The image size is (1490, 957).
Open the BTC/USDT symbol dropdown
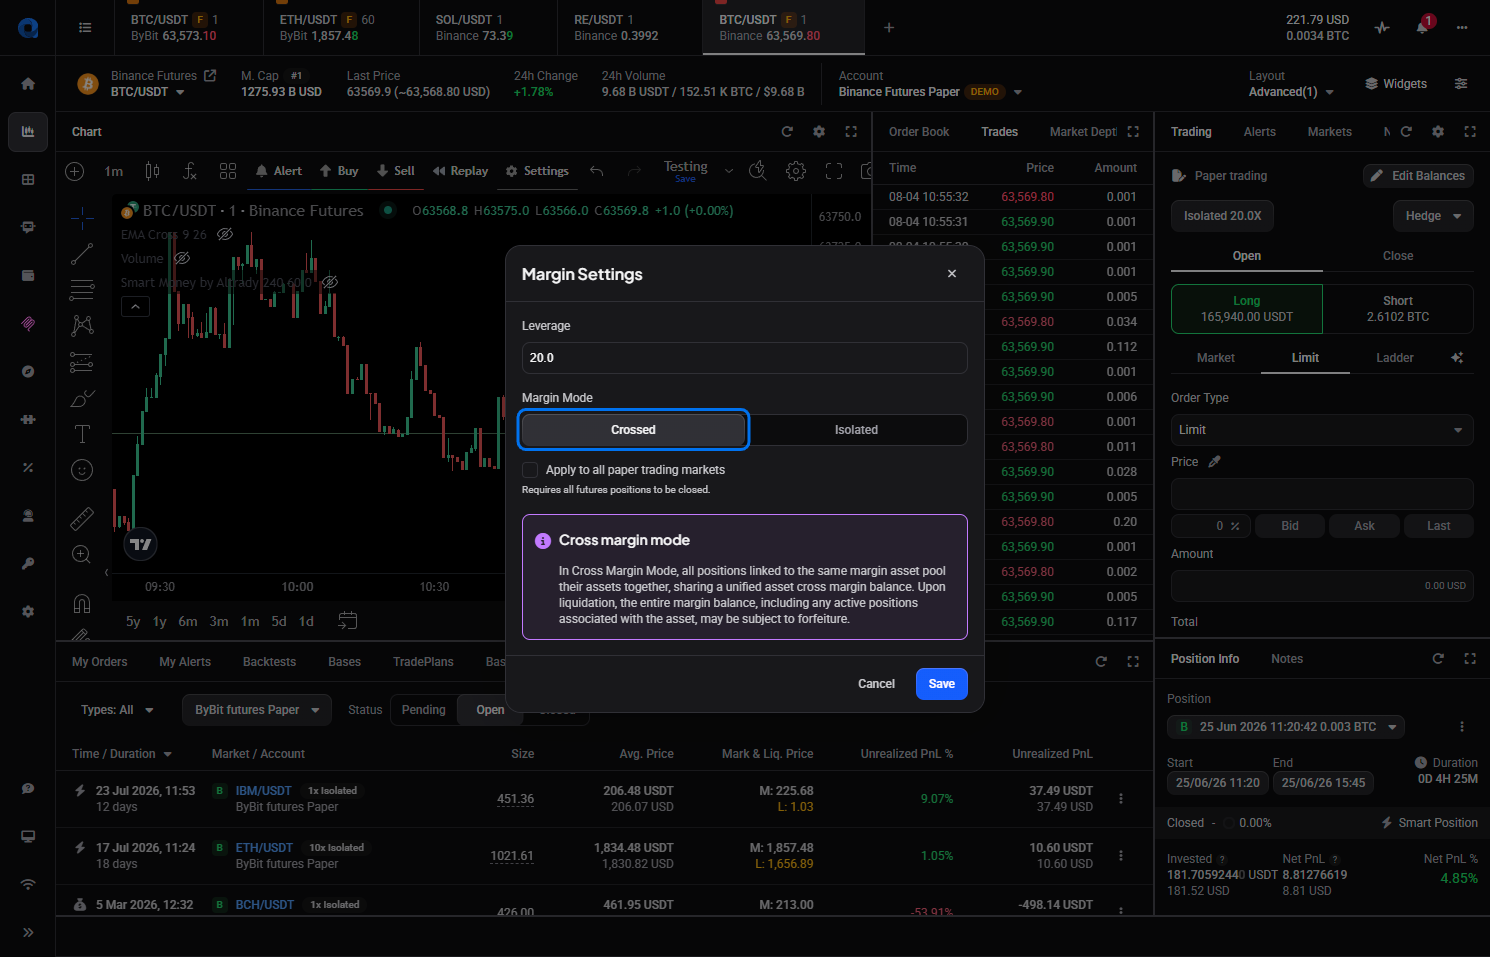coord(148,92)
